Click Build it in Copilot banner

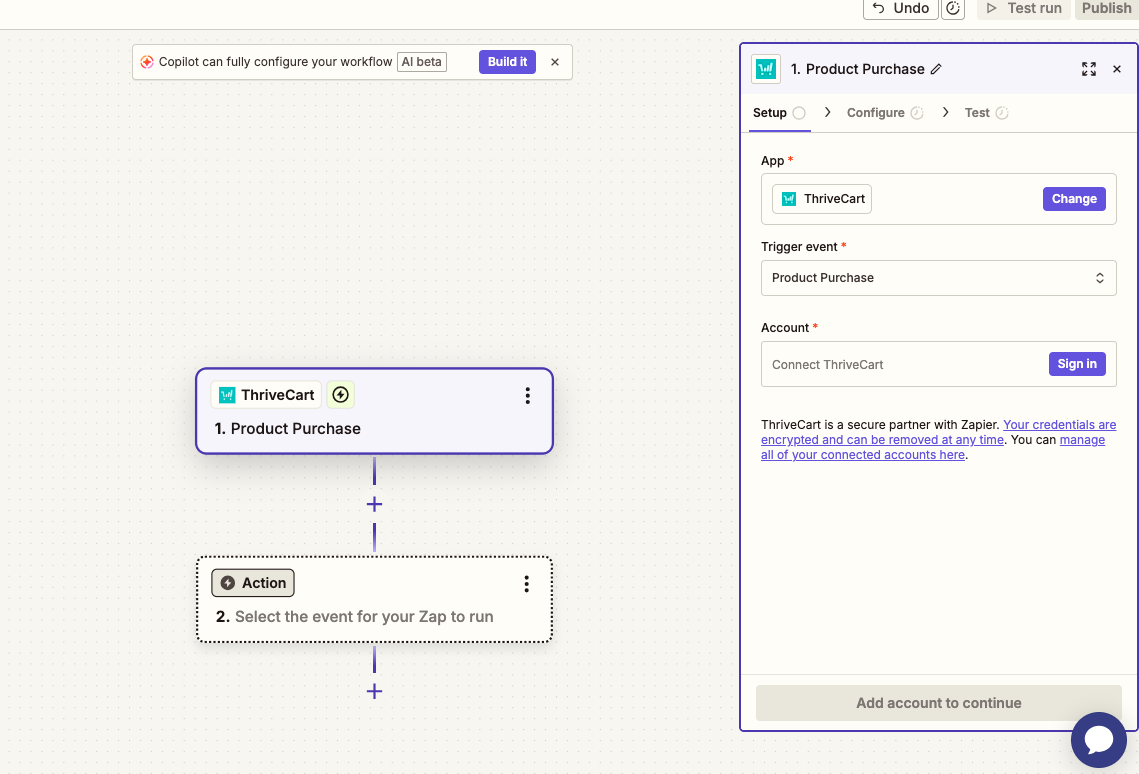[507, 62]
